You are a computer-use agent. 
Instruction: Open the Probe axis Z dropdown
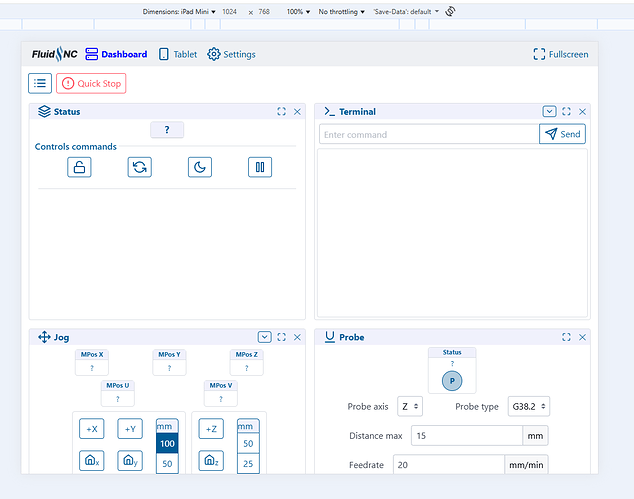(410, 406)
